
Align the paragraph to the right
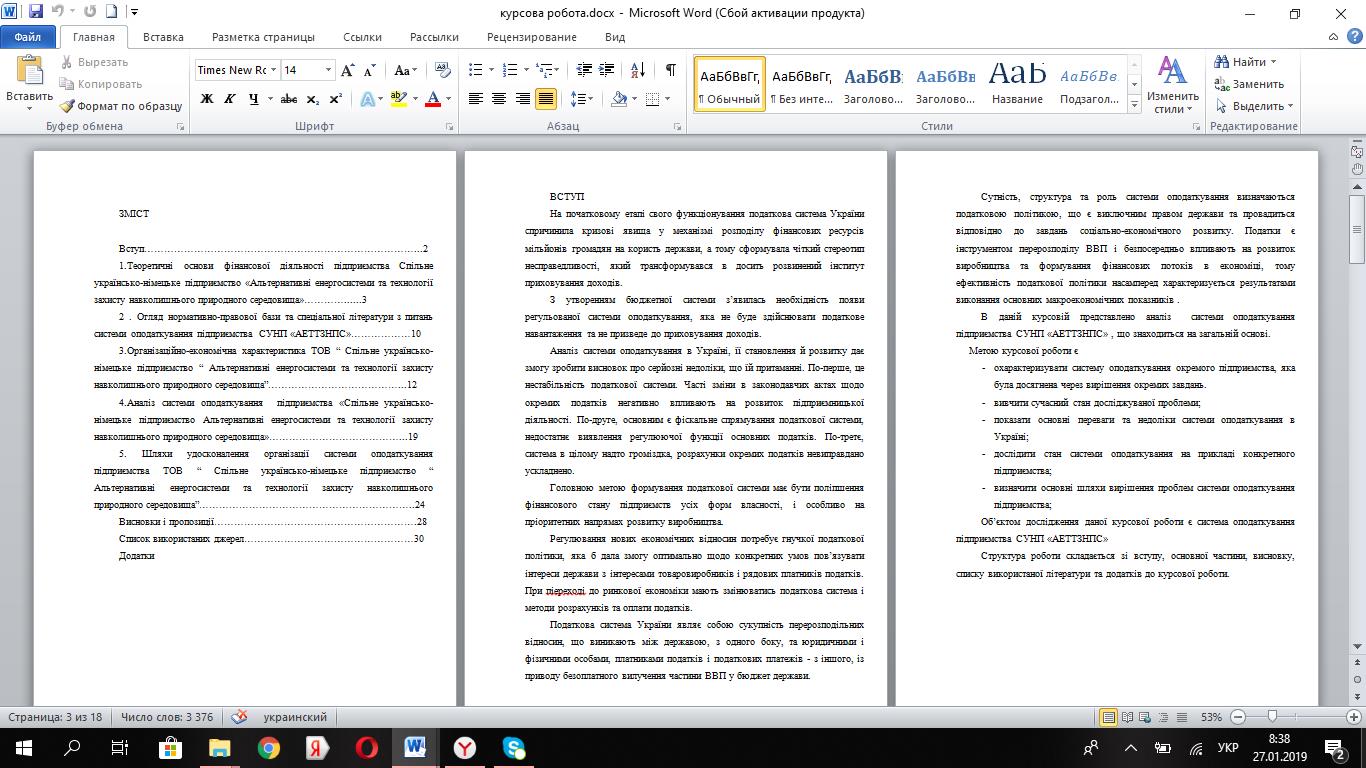522,99
